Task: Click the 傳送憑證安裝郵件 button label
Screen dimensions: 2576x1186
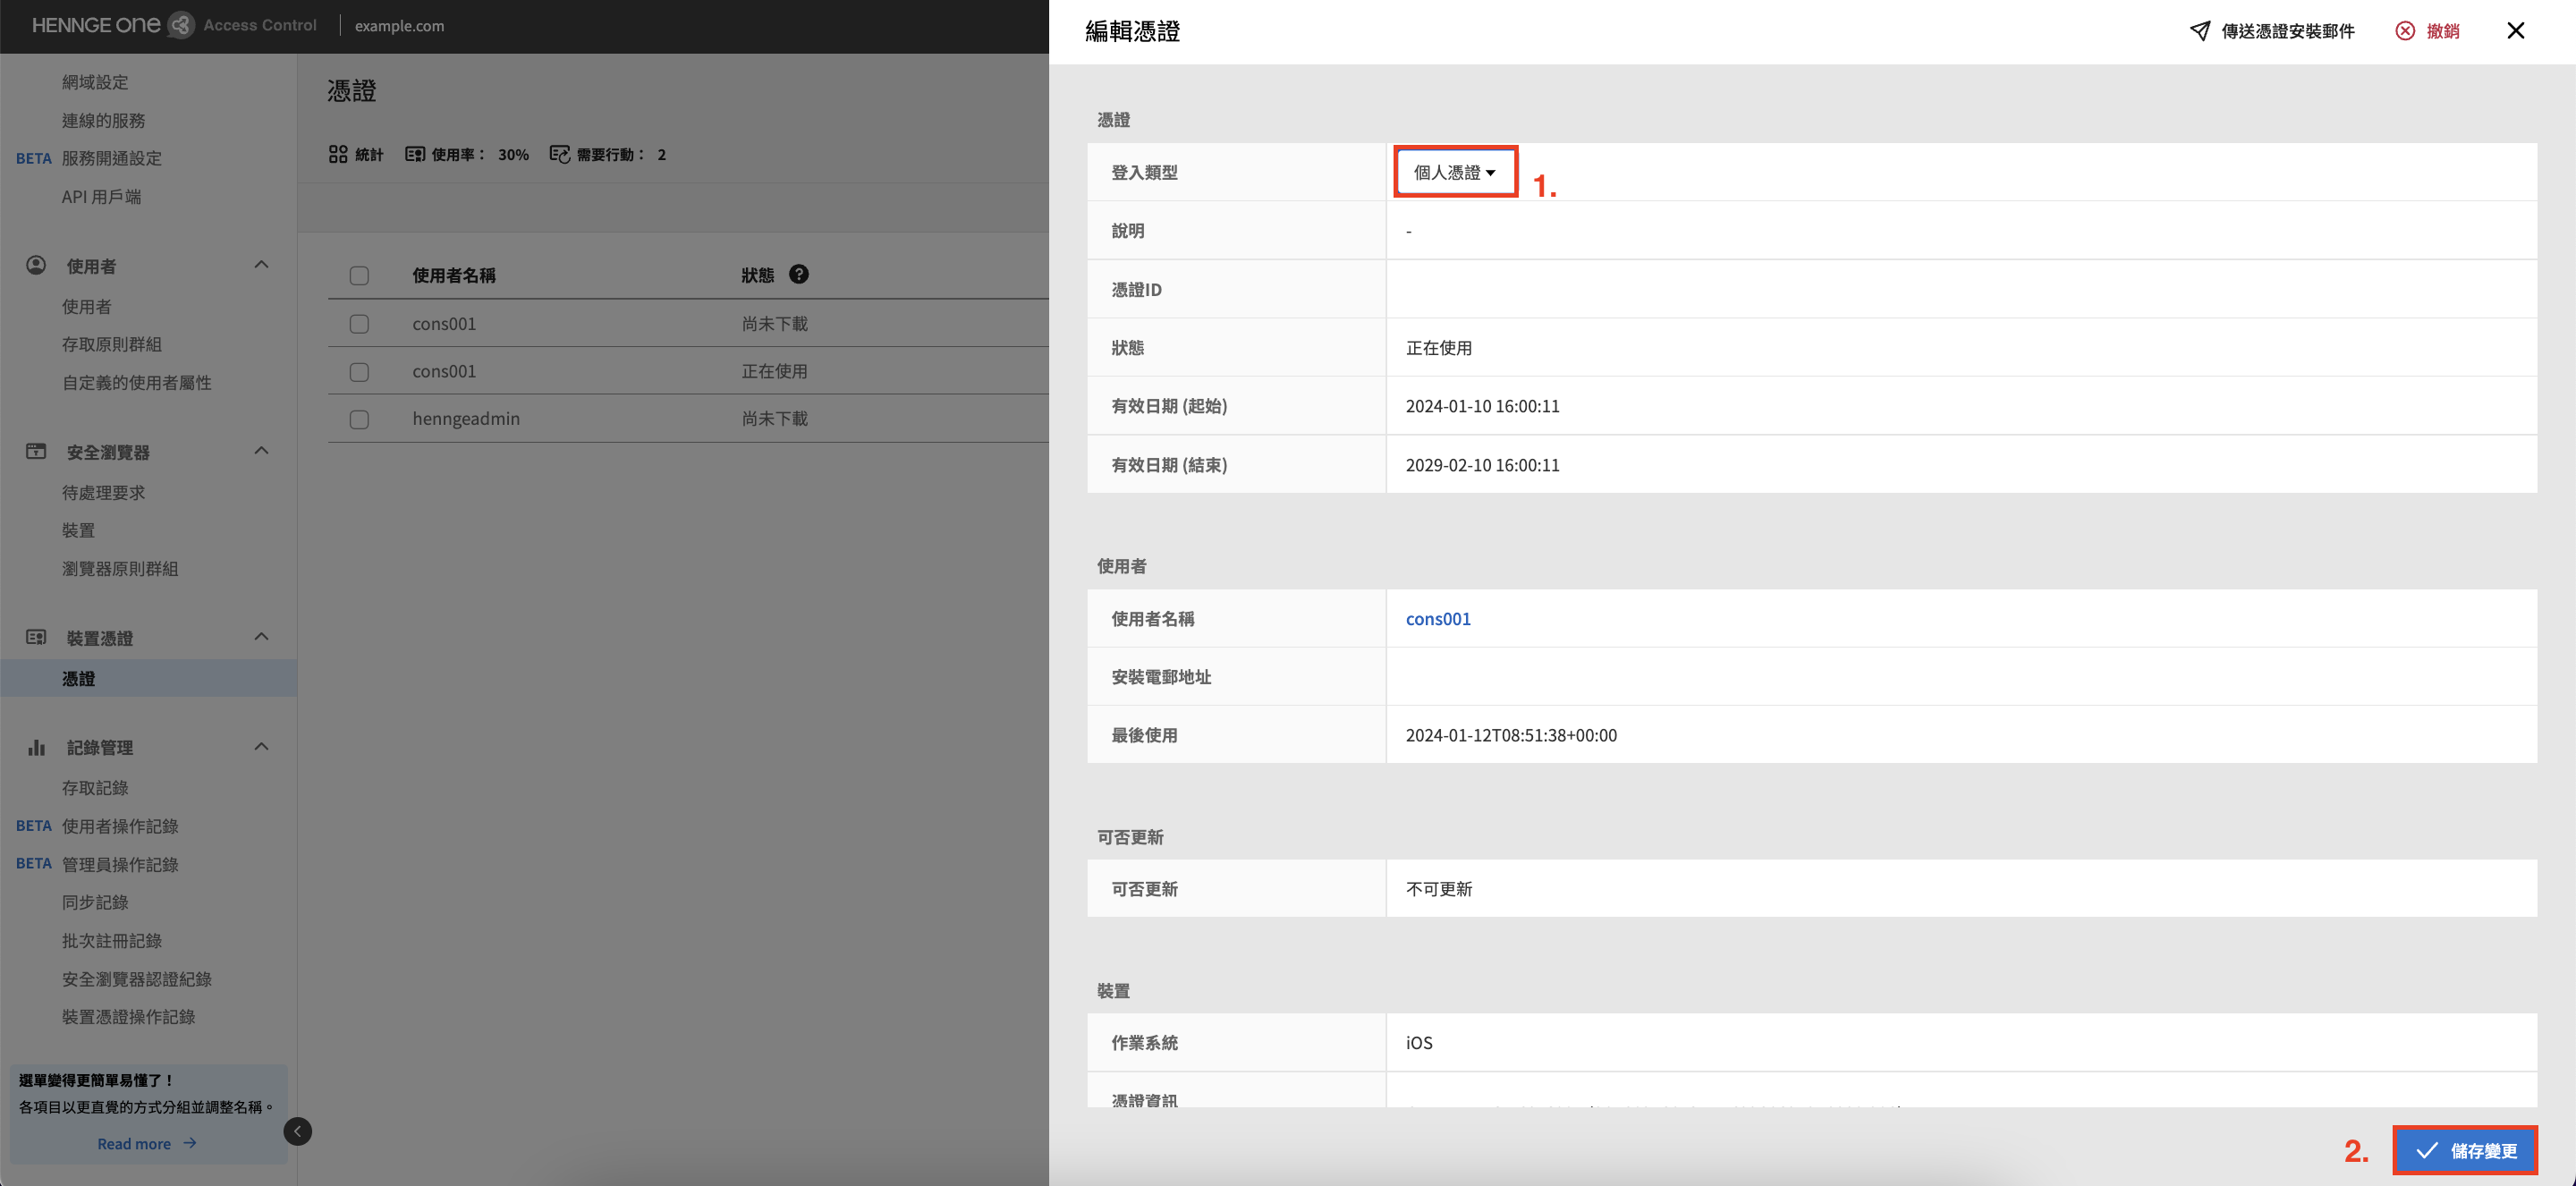Action: coord(2288,31)
